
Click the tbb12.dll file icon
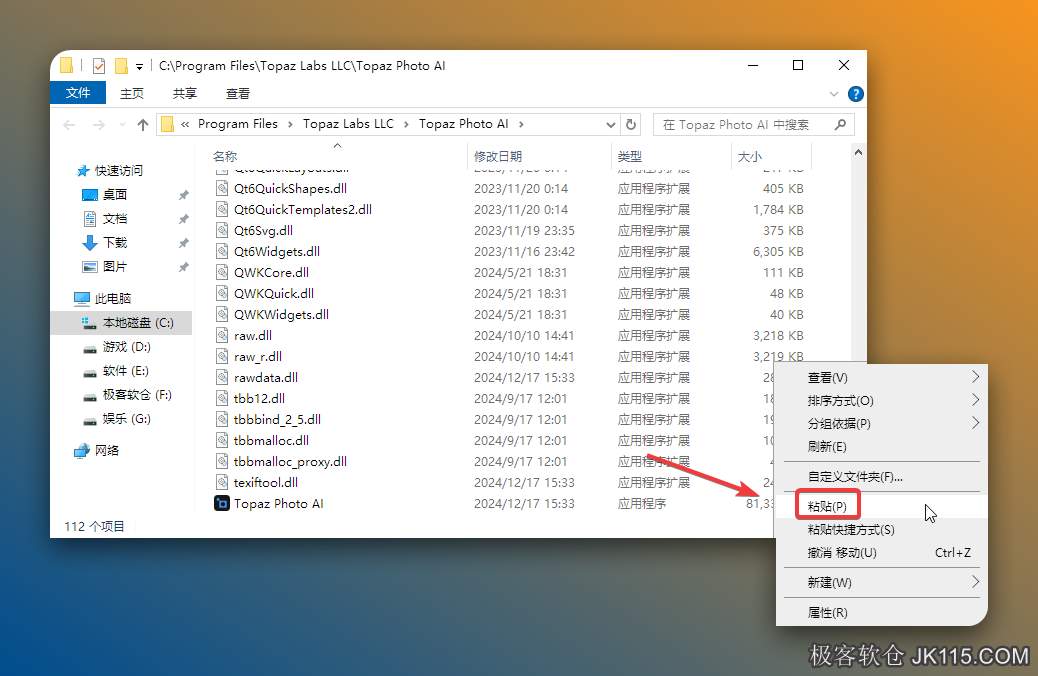(x=222, y=399)
